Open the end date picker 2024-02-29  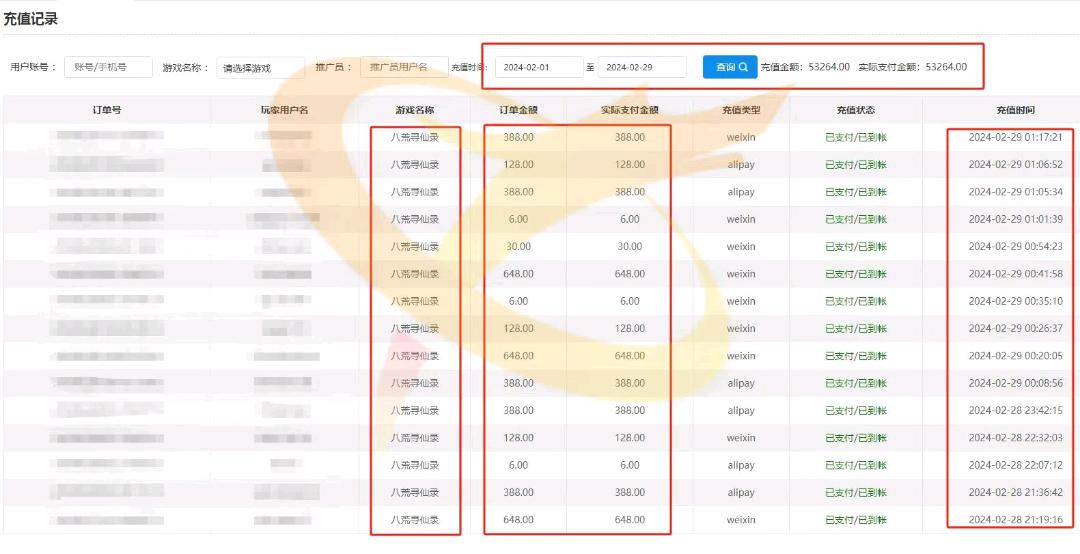(641, 67)
